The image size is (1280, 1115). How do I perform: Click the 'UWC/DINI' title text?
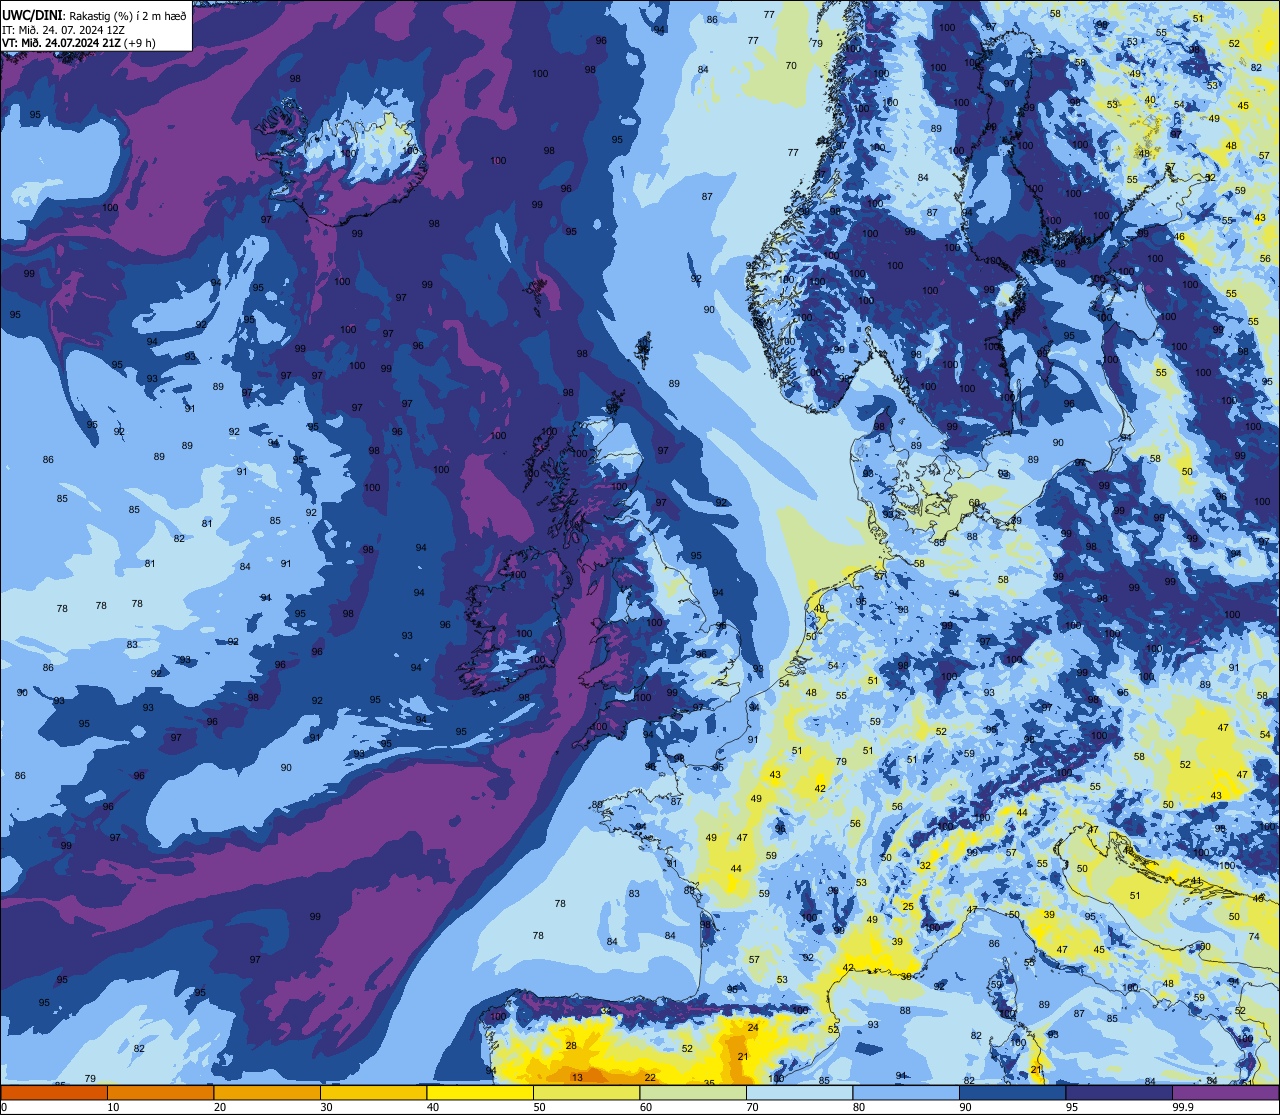coord(32,16)
